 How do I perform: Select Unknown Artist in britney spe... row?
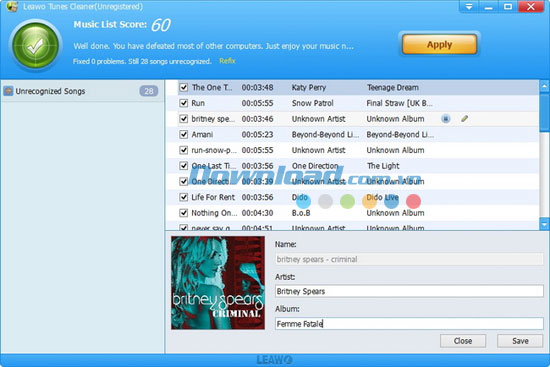click(x=318, y=119)
